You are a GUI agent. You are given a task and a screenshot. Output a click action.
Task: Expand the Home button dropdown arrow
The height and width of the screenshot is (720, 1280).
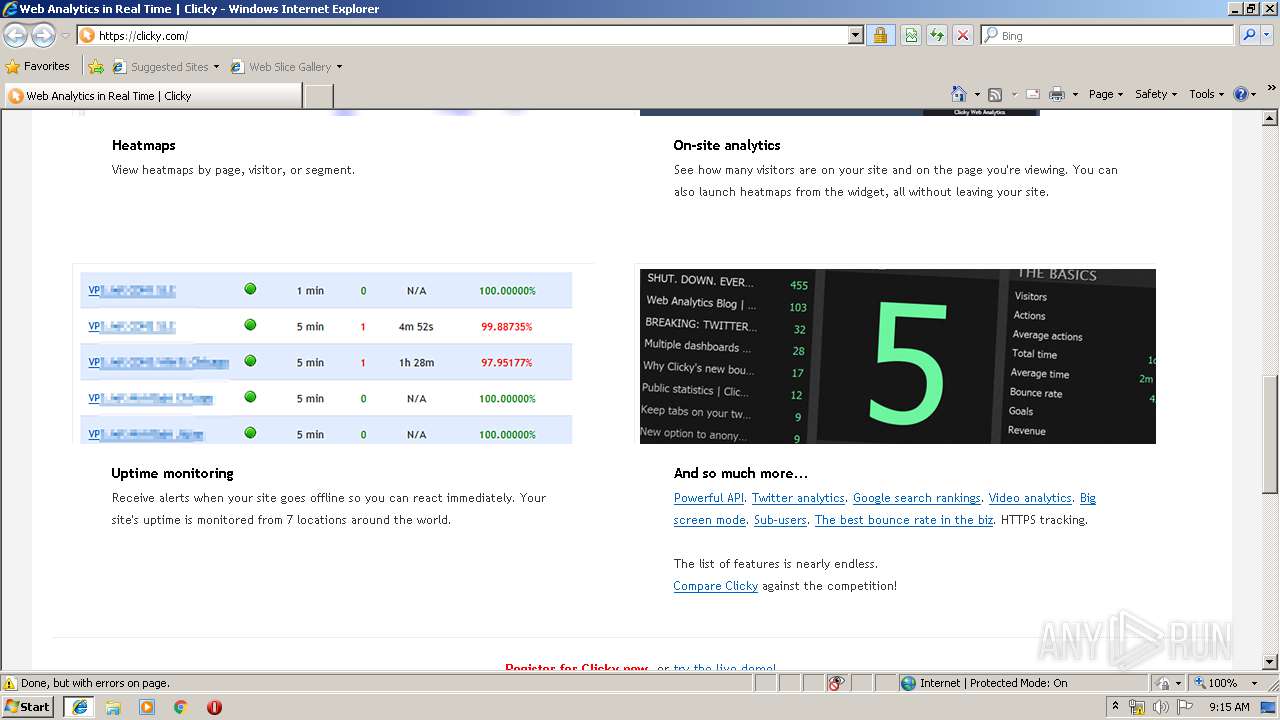pos(977,95)
